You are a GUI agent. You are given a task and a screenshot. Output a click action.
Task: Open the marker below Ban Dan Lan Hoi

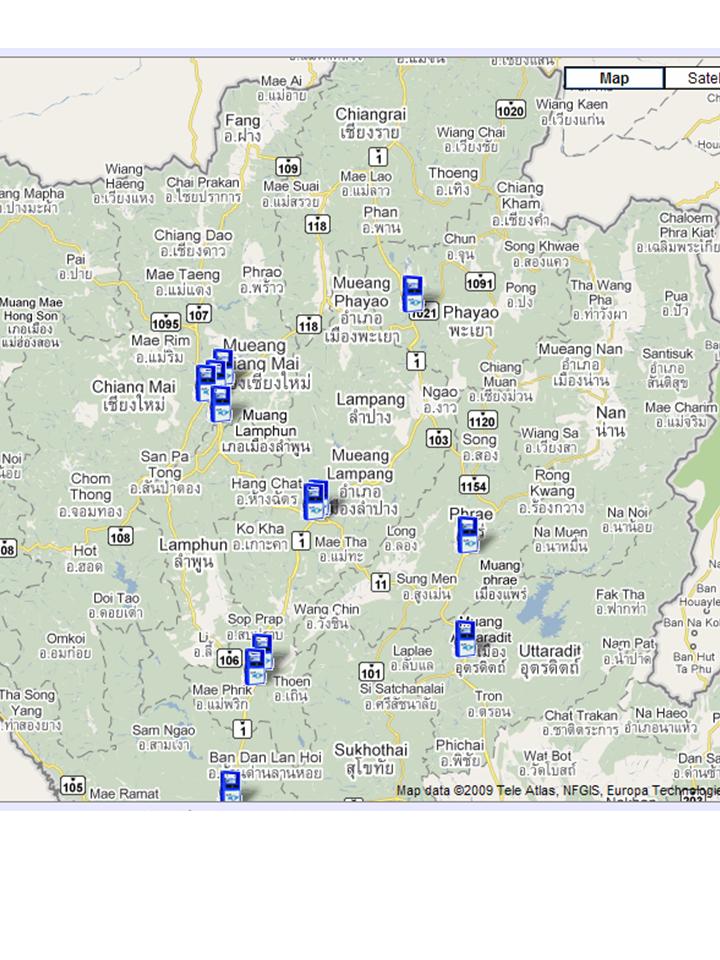click(230, 787)
